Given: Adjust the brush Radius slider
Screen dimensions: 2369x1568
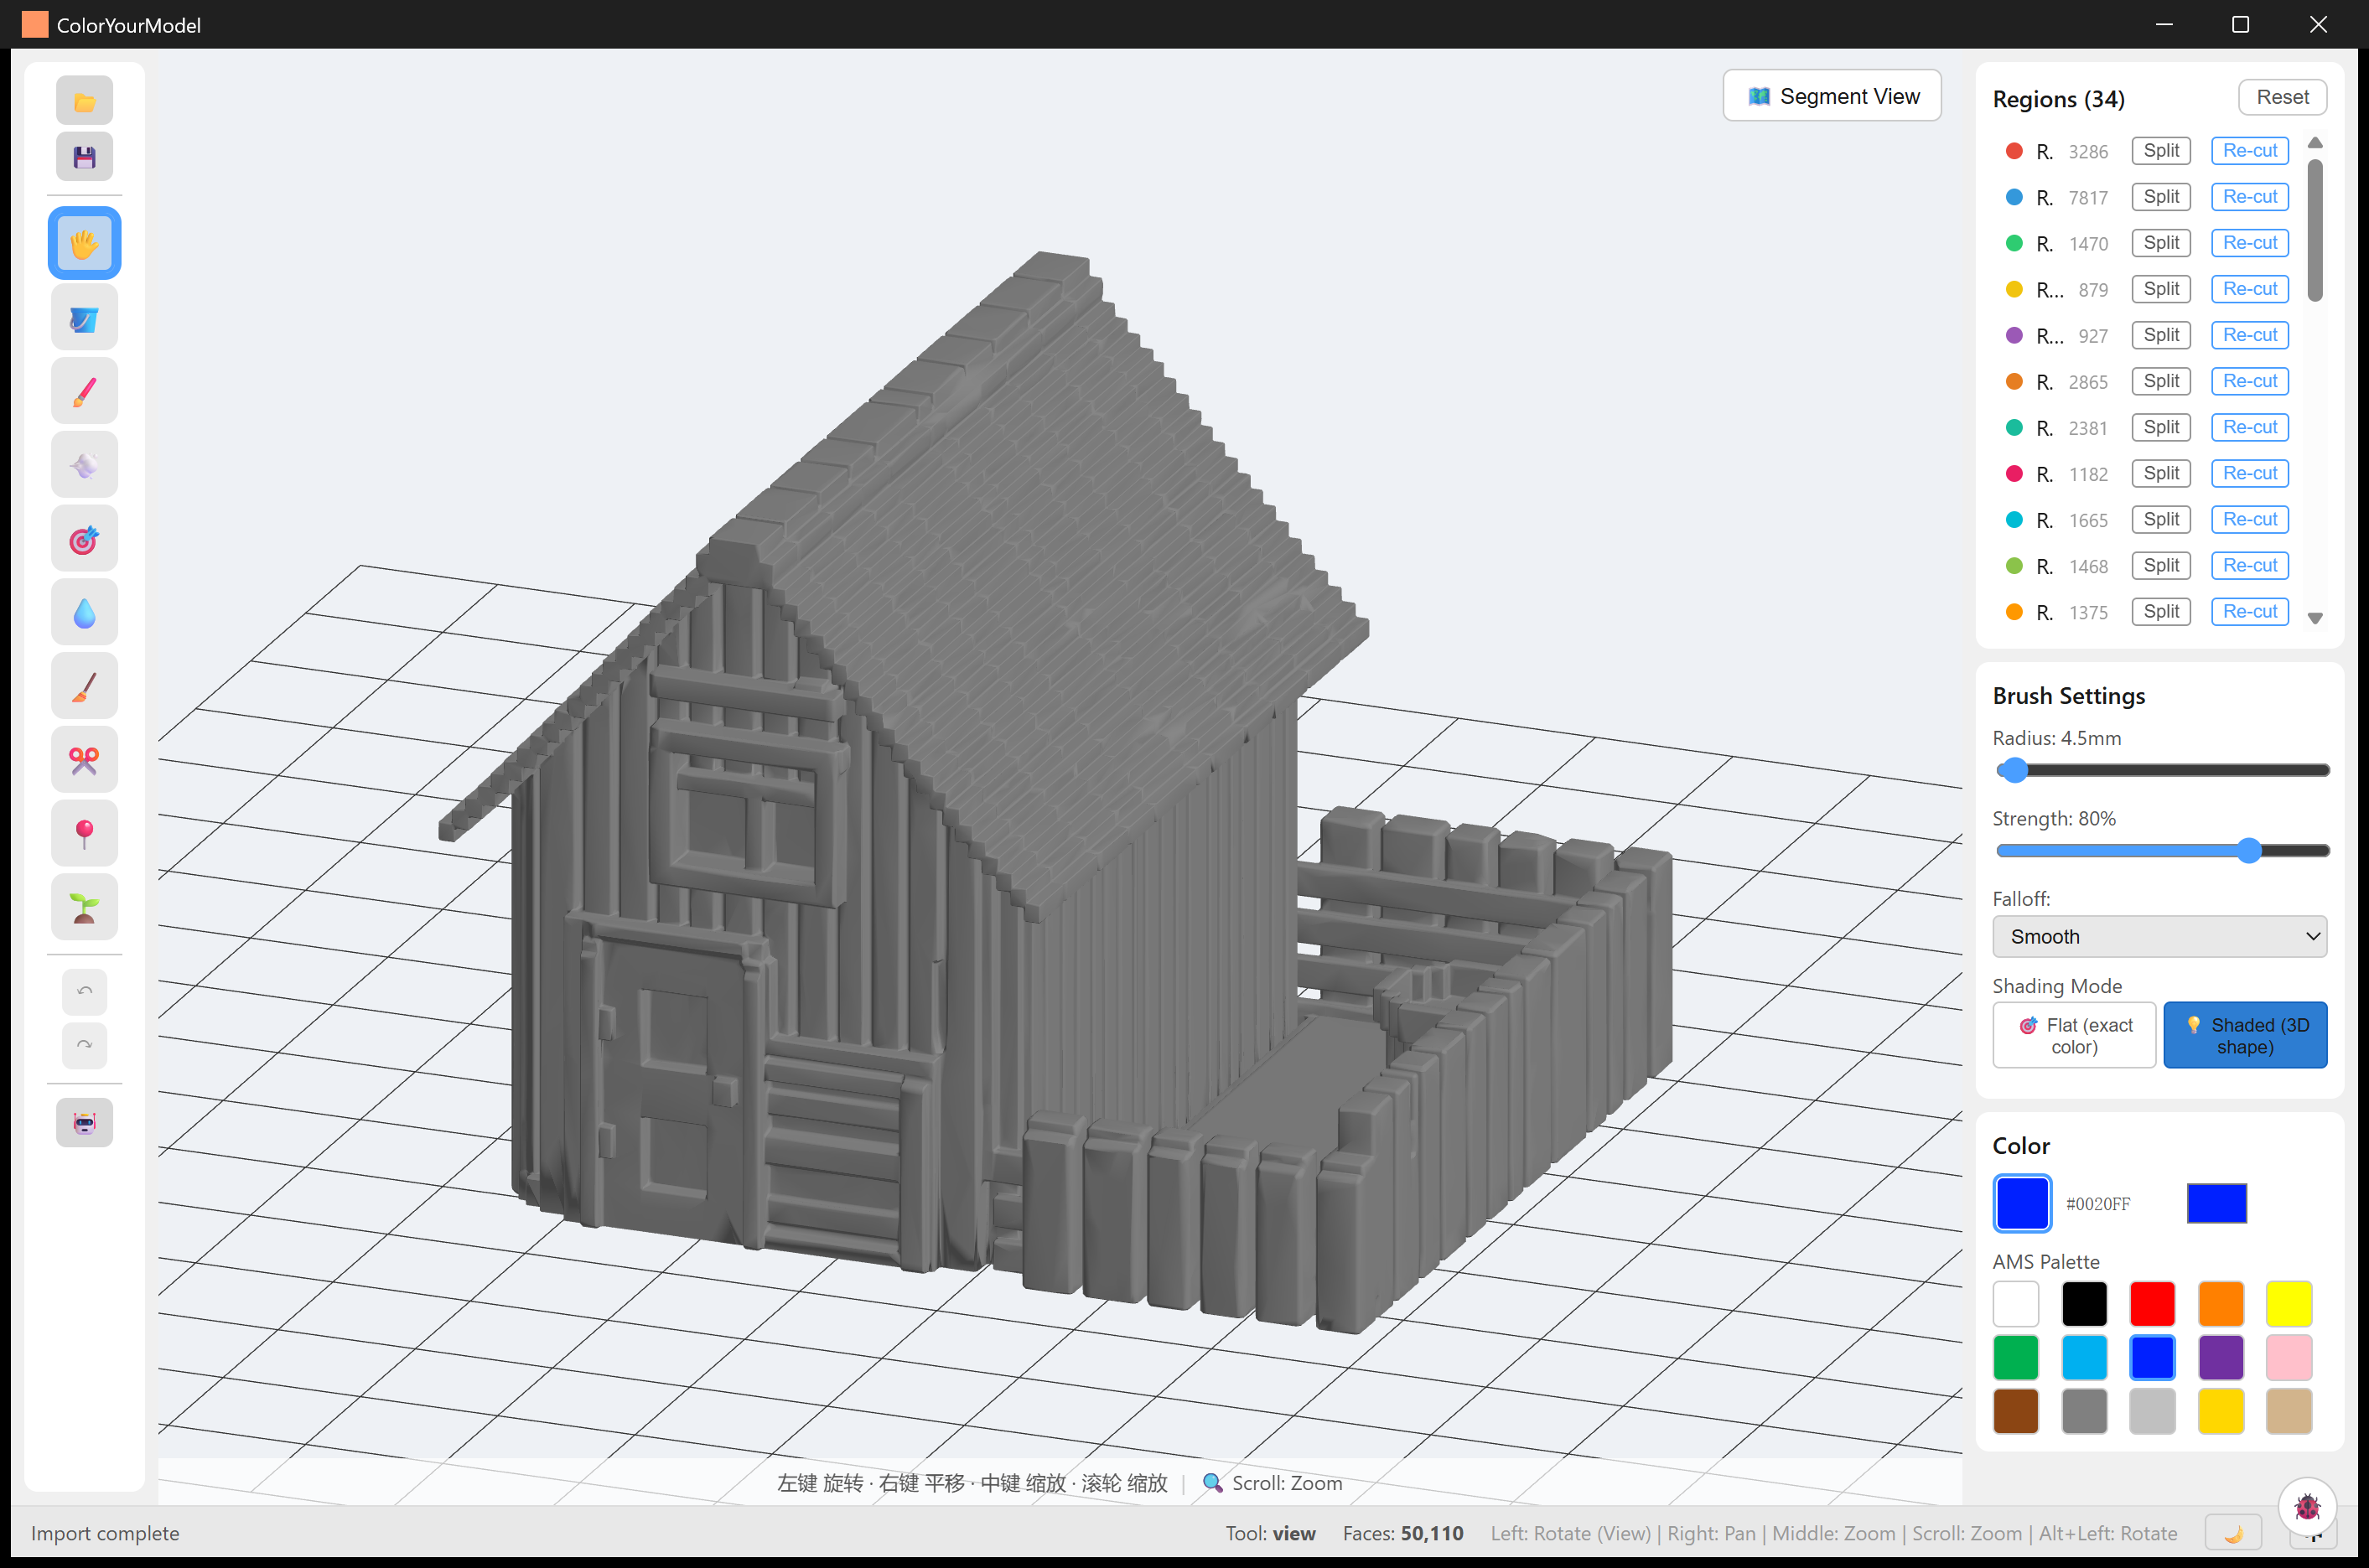Looking at the screenshot, I should click(2163, 770).
